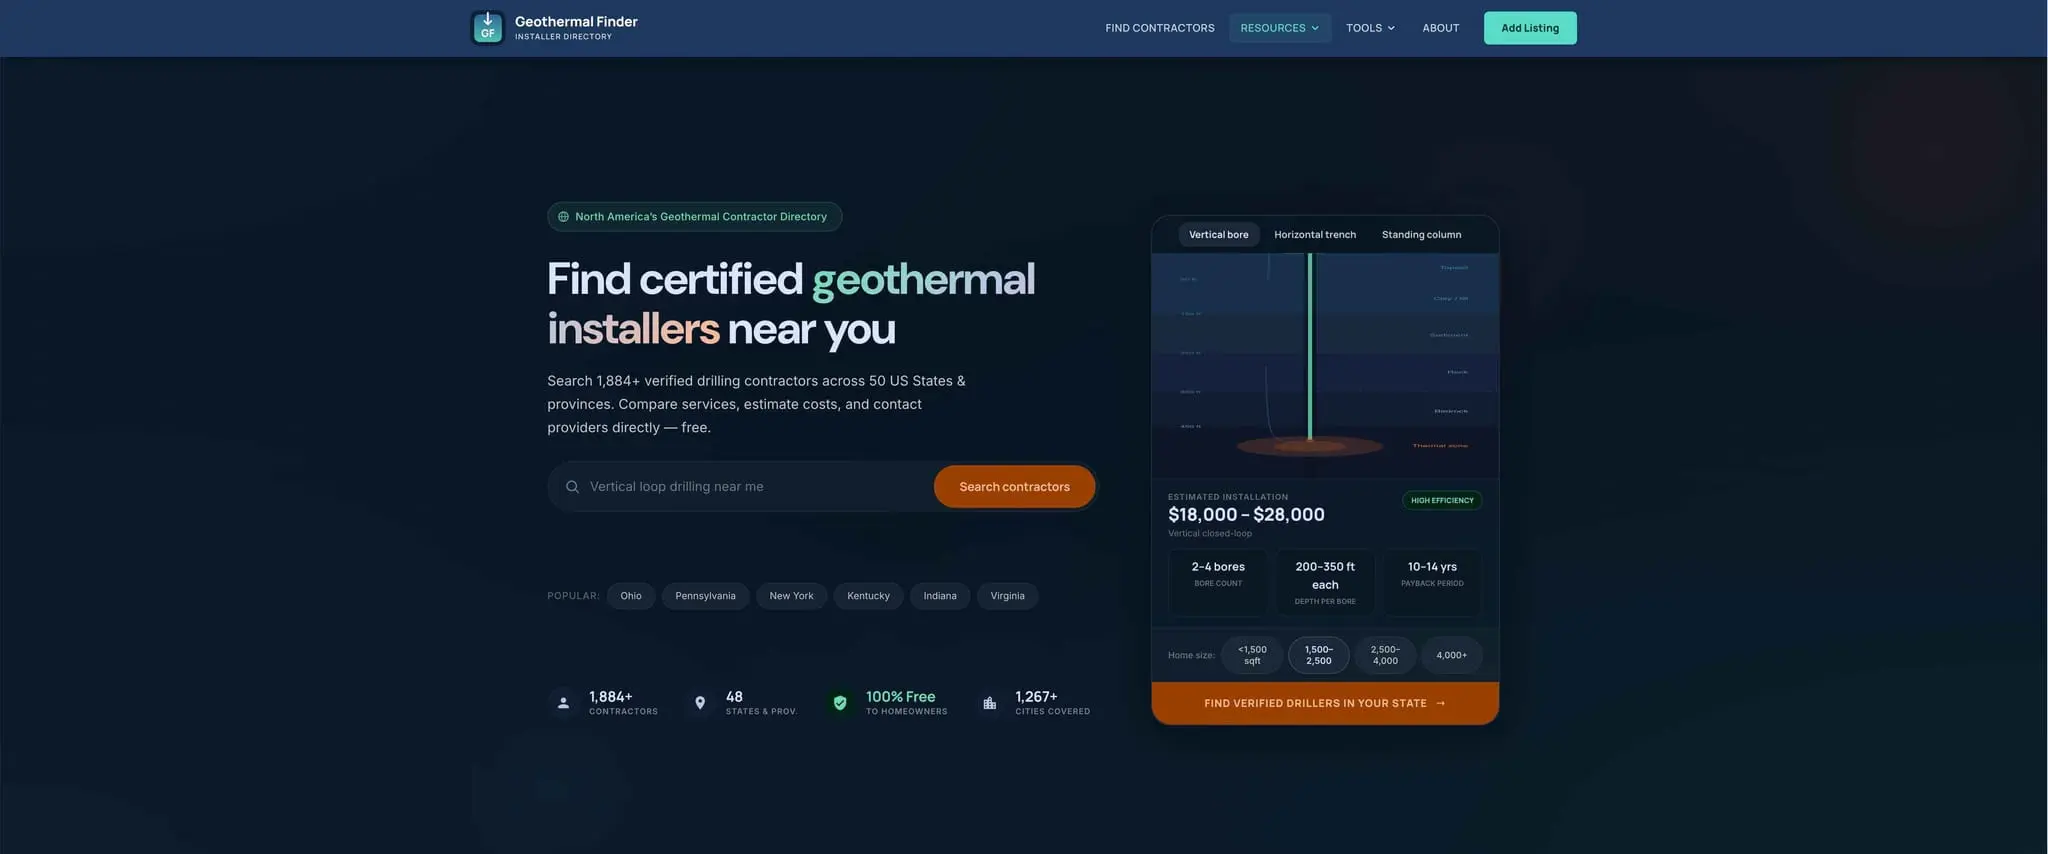Screen dimensions: 2048x854
Task: Select home size 1,500–2,500
Action: 1319,655
